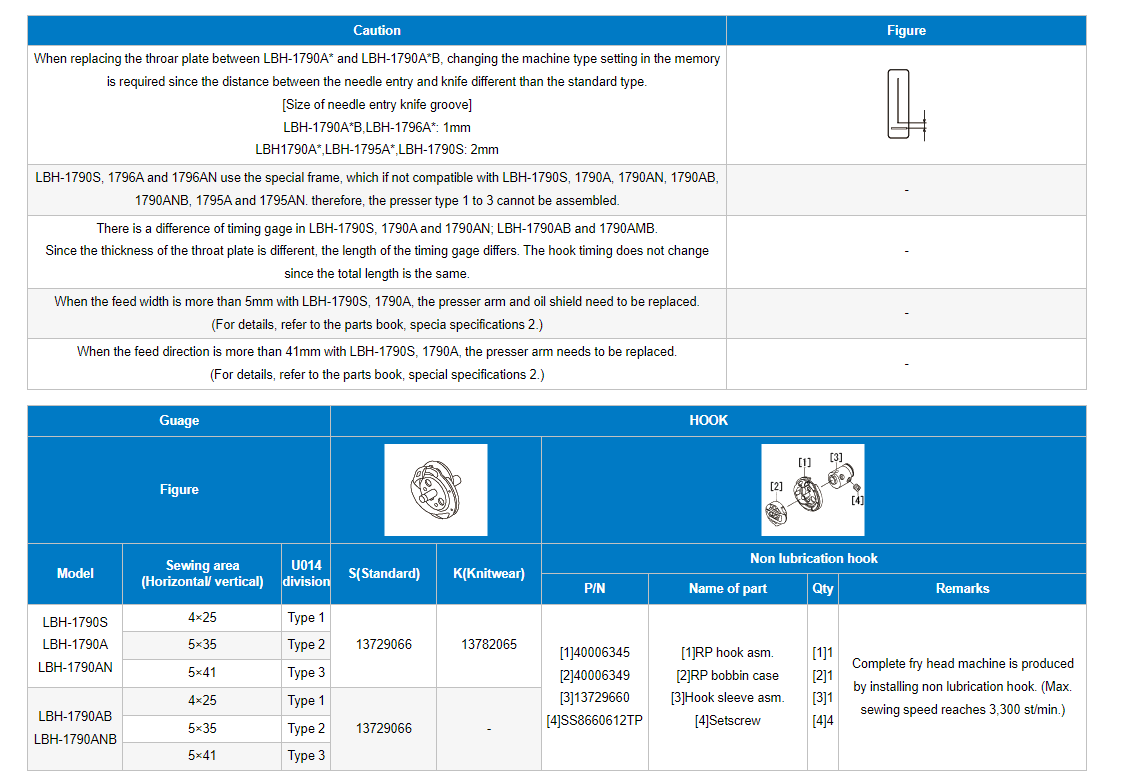Select the LBH-1790AN model text
Screen dimensions: 1142x784
click(x=75, y=667)
